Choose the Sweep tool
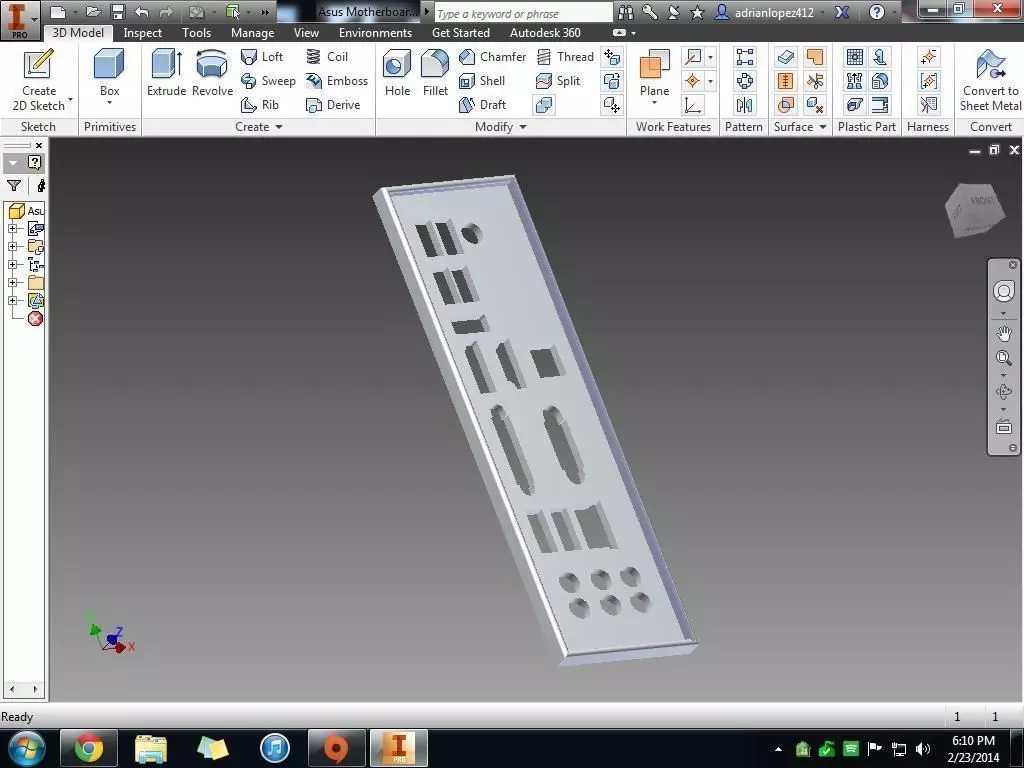 click(x=268, y=81)
